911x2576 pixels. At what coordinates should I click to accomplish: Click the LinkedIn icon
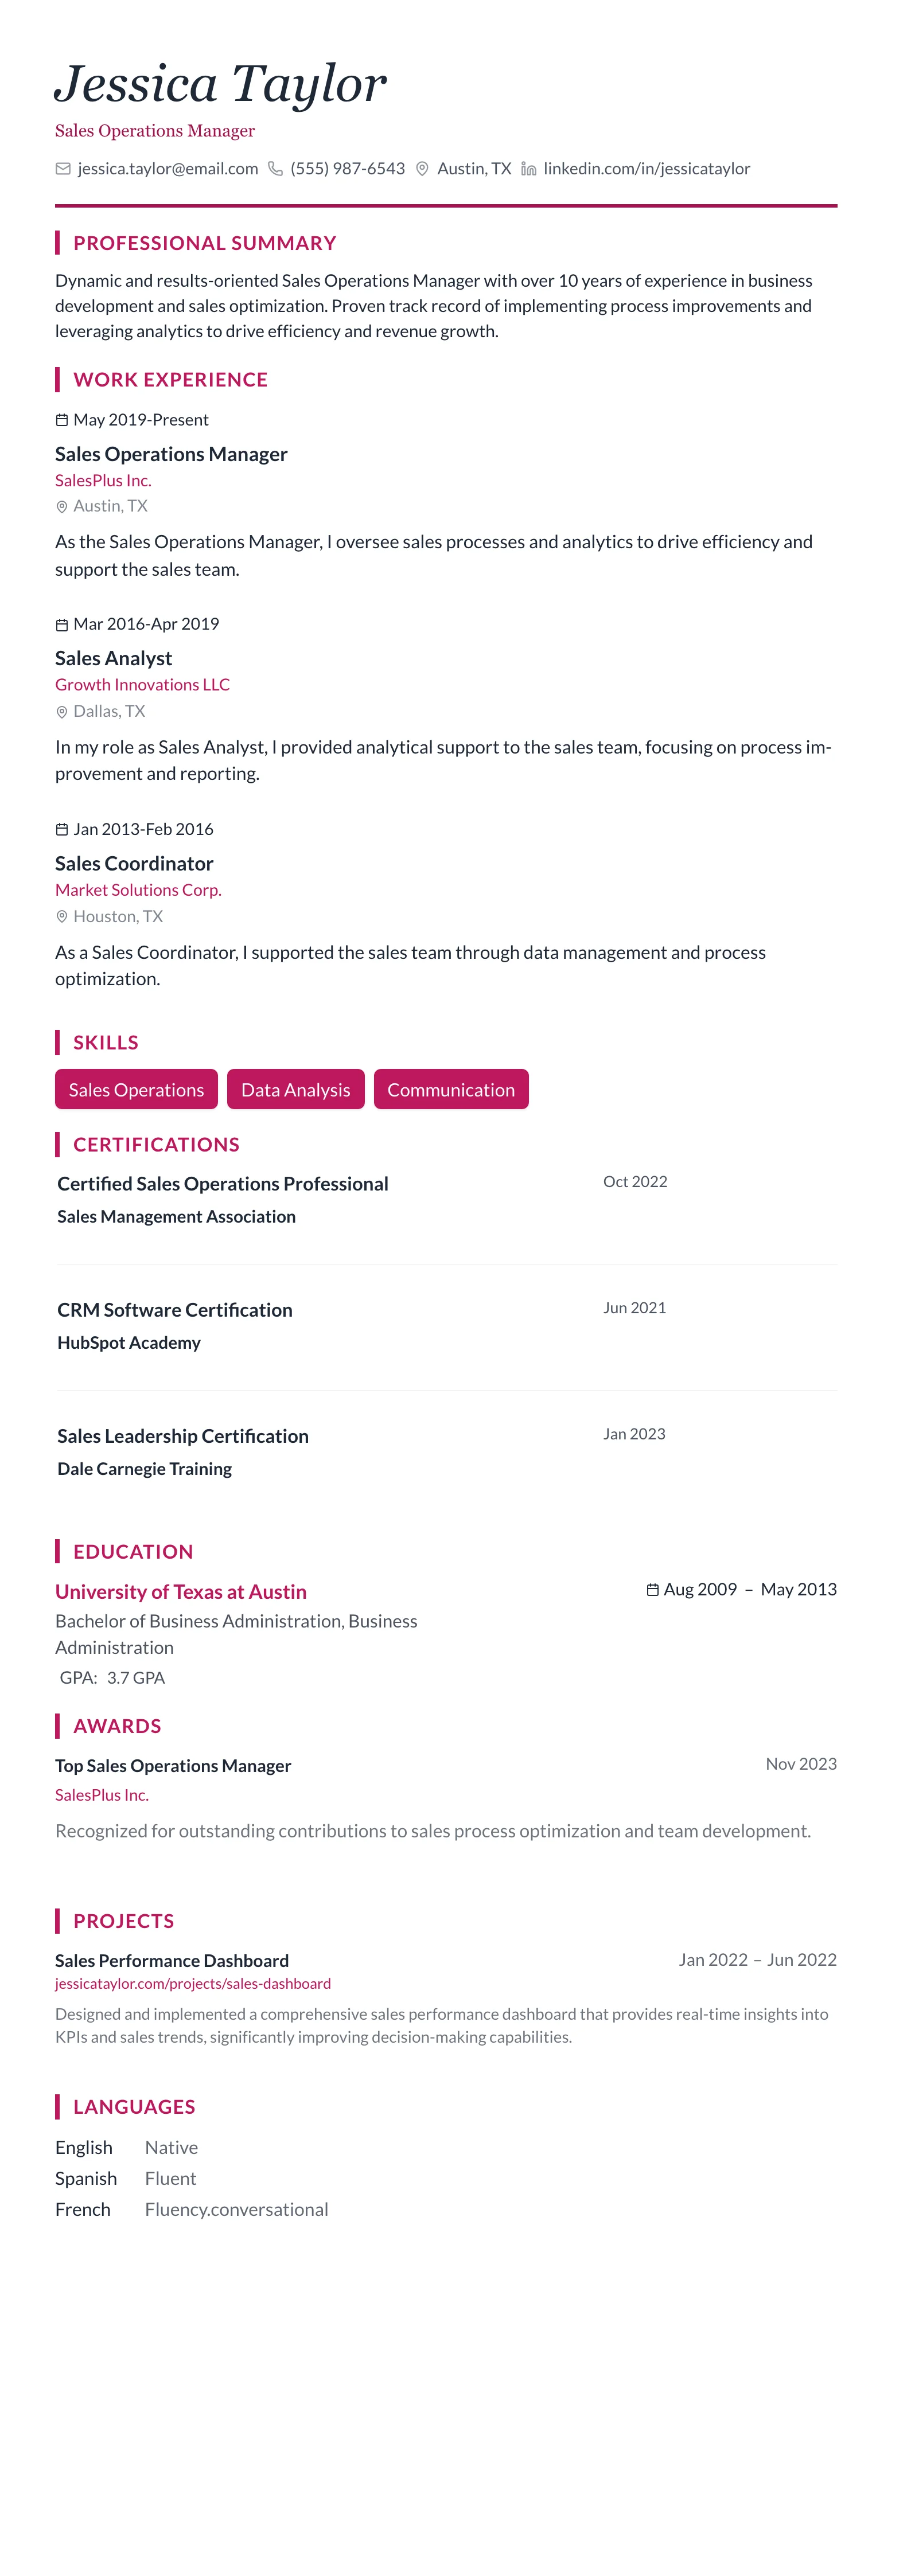coord(529,169)
